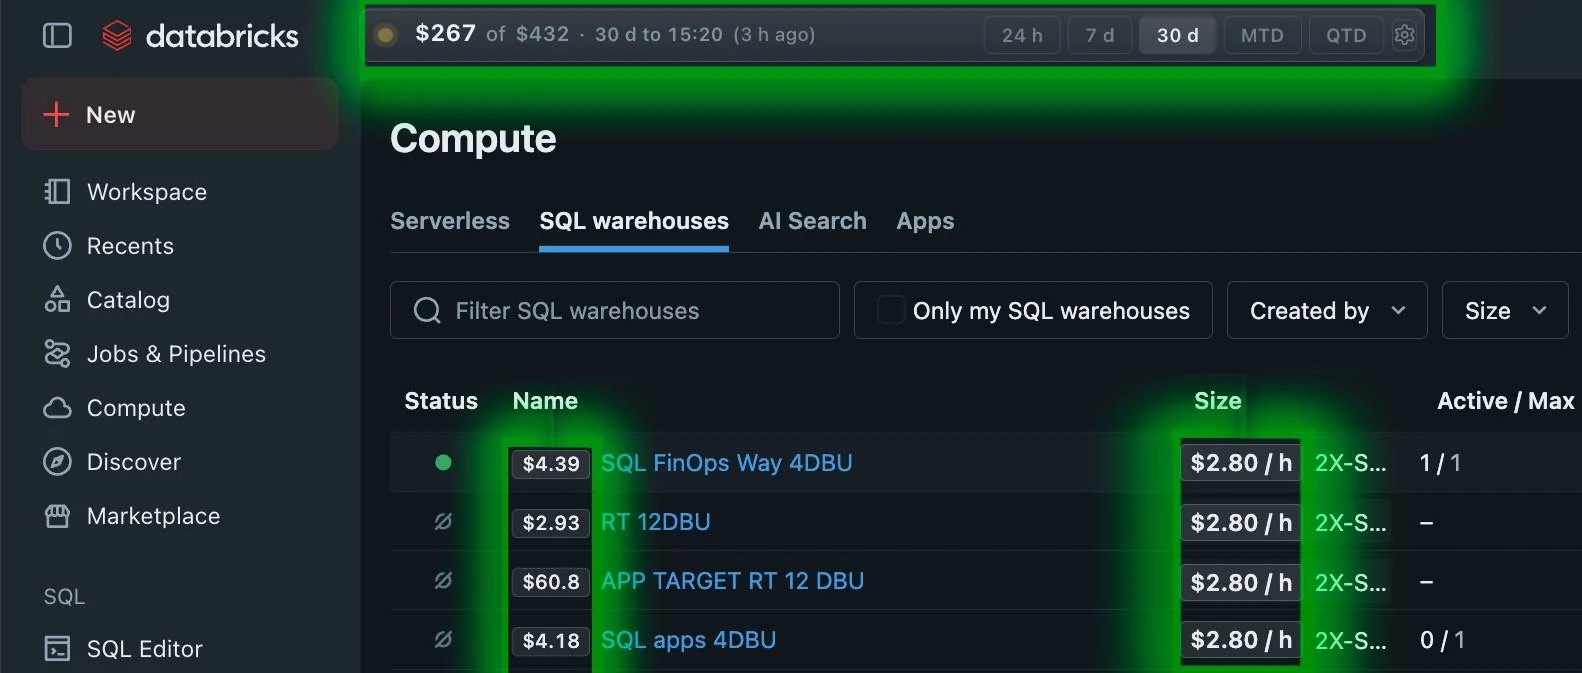
Task: Click the Compute cloud icon
Action: [x=57, y=408]
